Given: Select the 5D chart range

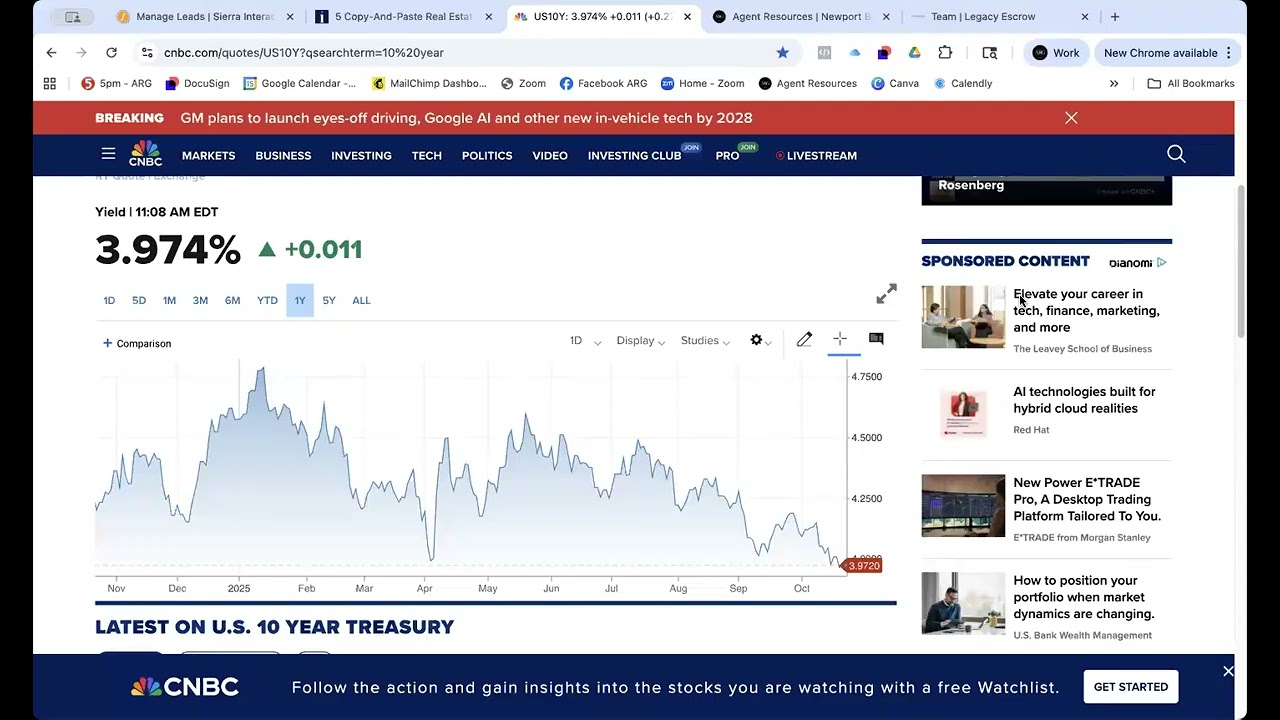Looking at the screenshot, I should tap(139, 300).
